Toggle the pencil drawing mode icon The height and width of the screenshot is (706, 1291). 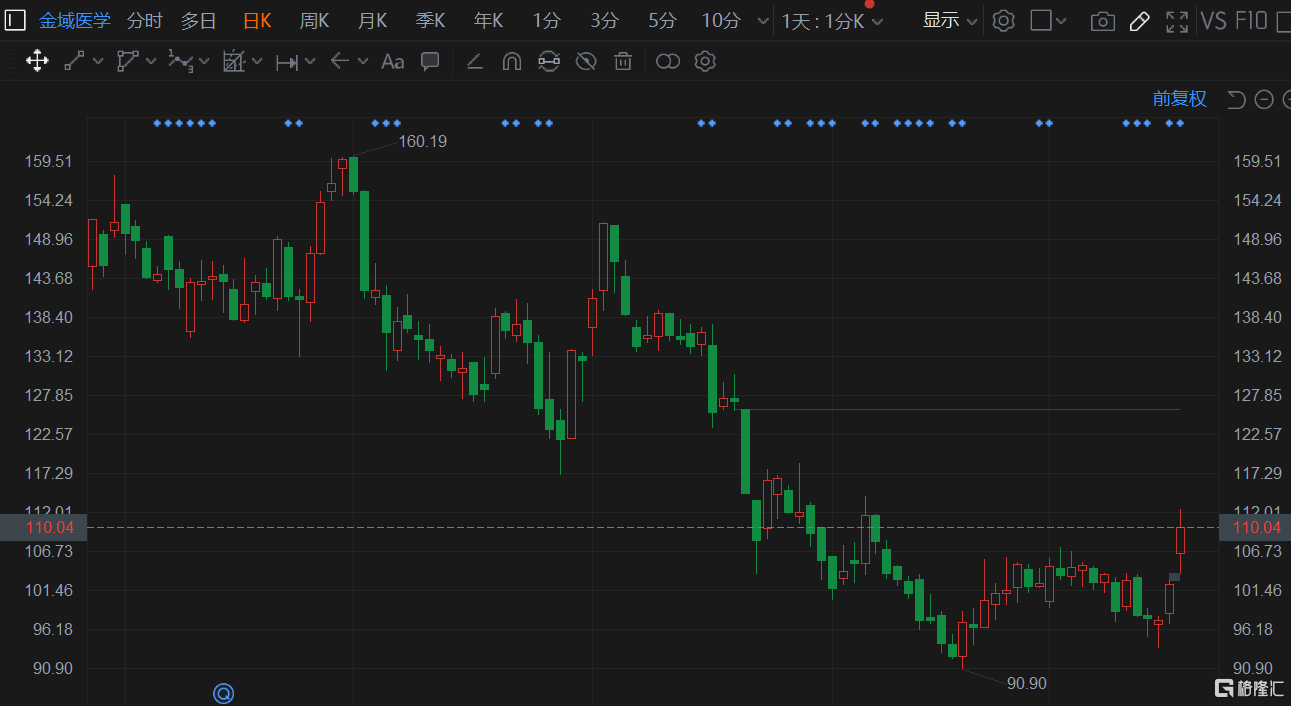pos(1139,21)
